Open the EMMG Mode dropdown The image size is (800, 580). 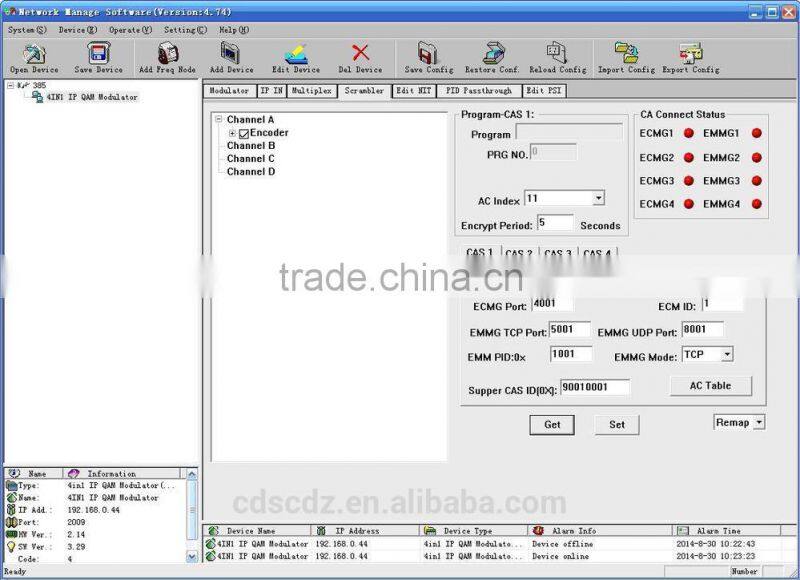[726, 355]
